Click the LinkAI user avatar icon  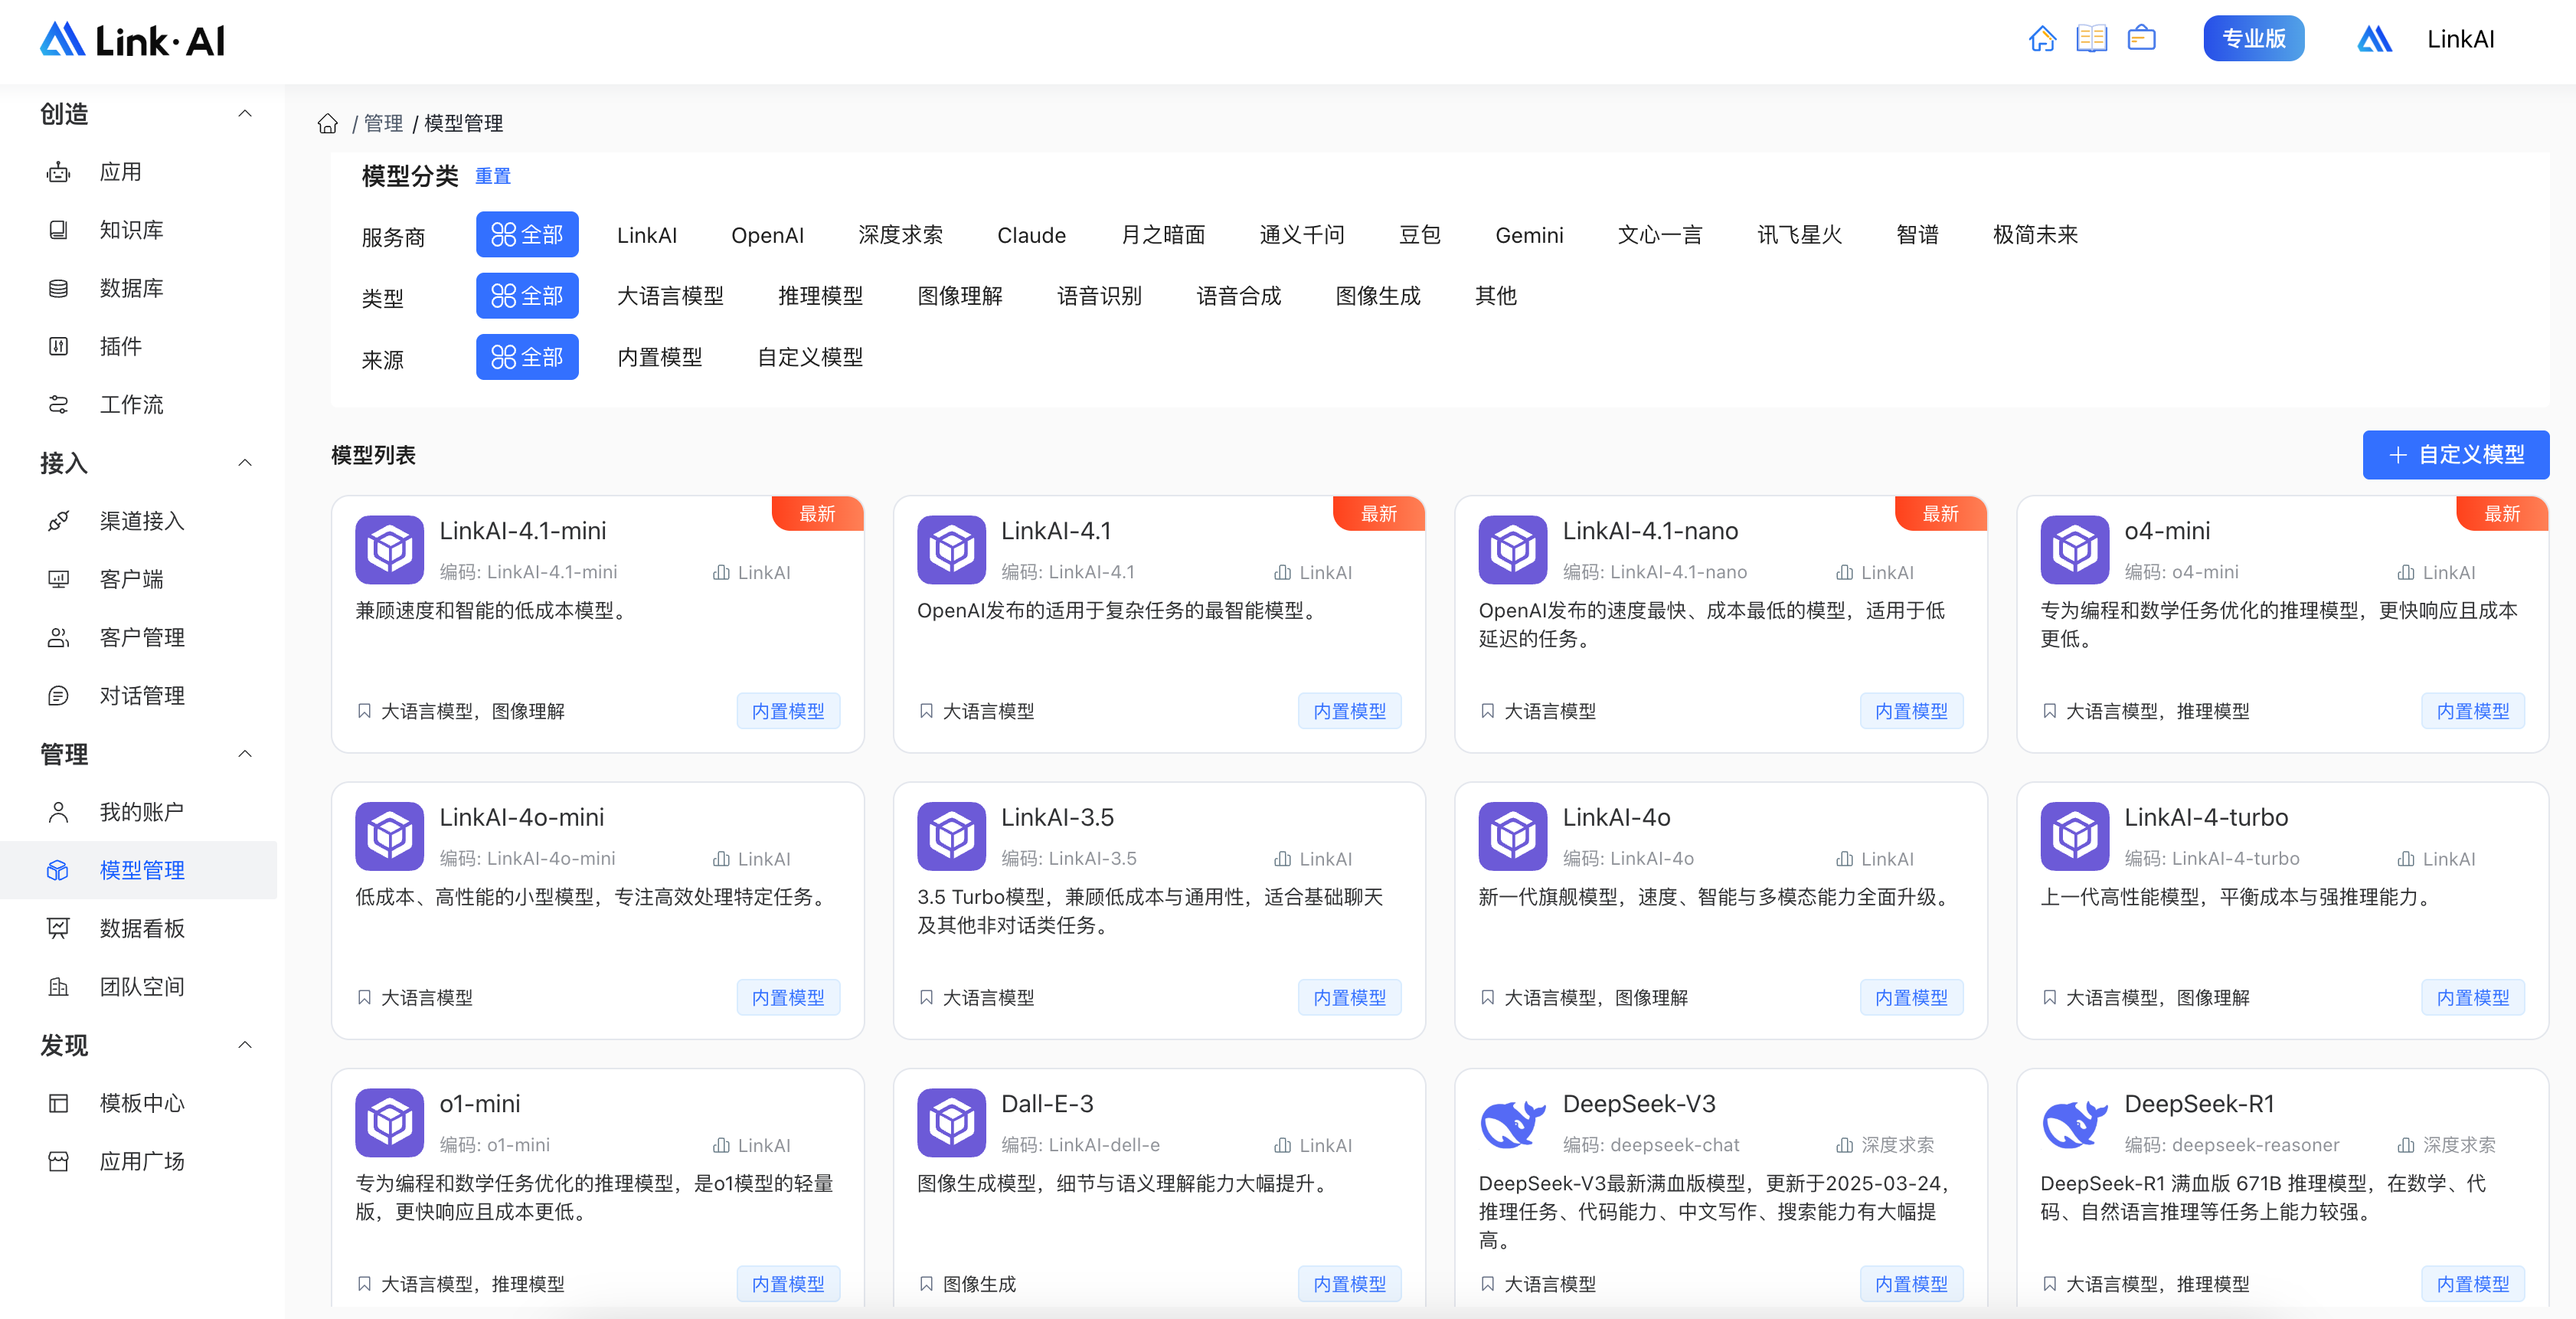point(2374,39)
